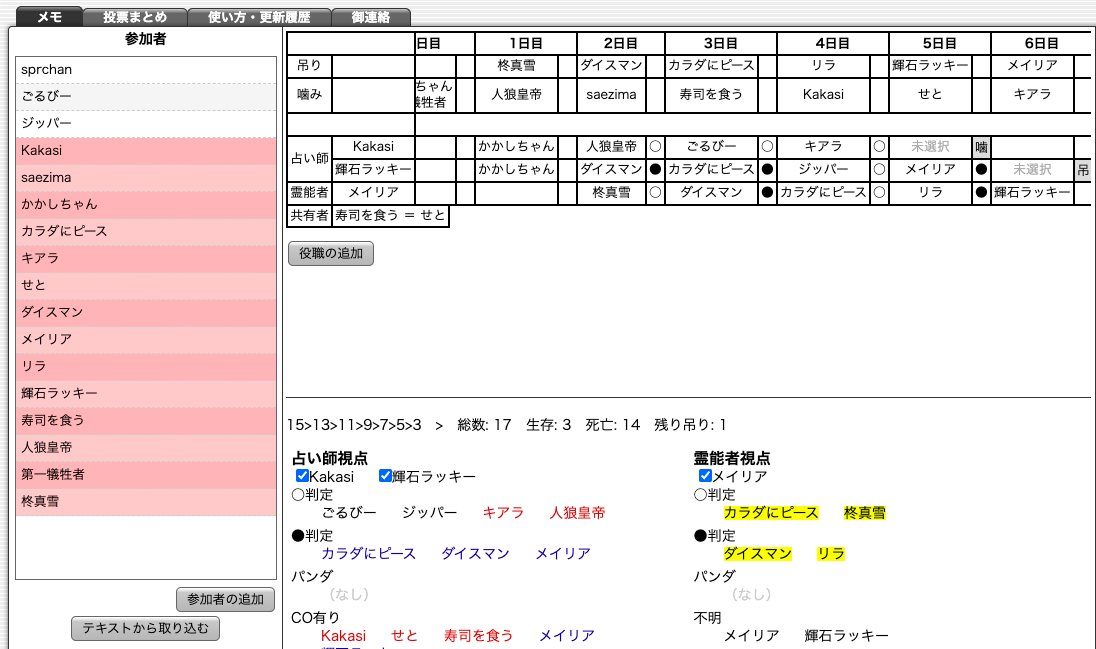Select リラ in the participant list

pos(145,366)
